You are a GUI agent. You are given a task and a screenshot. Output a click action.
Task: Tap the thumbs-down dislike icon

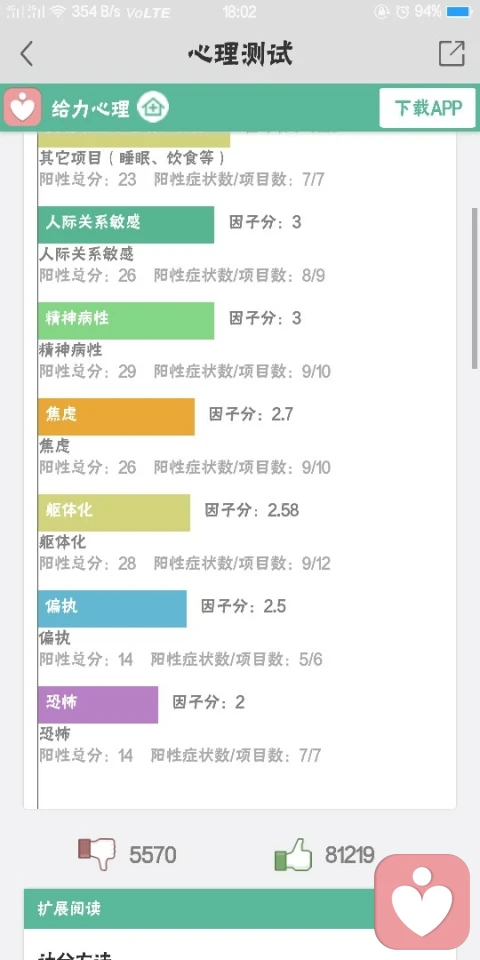click(97, 854)
